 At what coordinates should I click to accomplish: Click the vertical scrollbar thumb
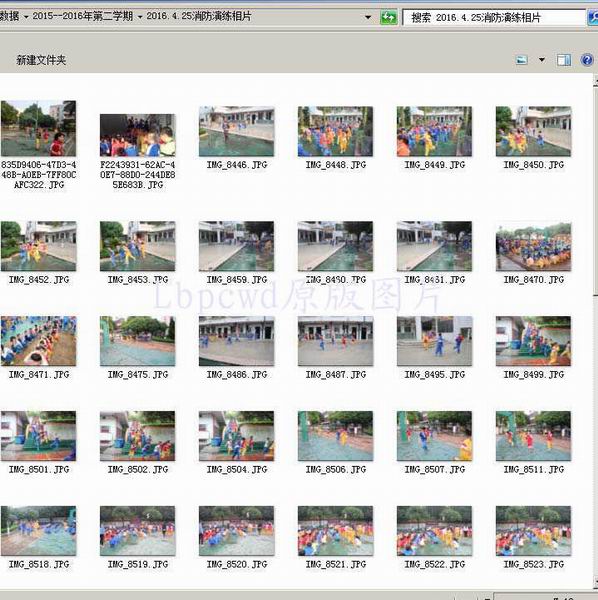coord(595,190)
